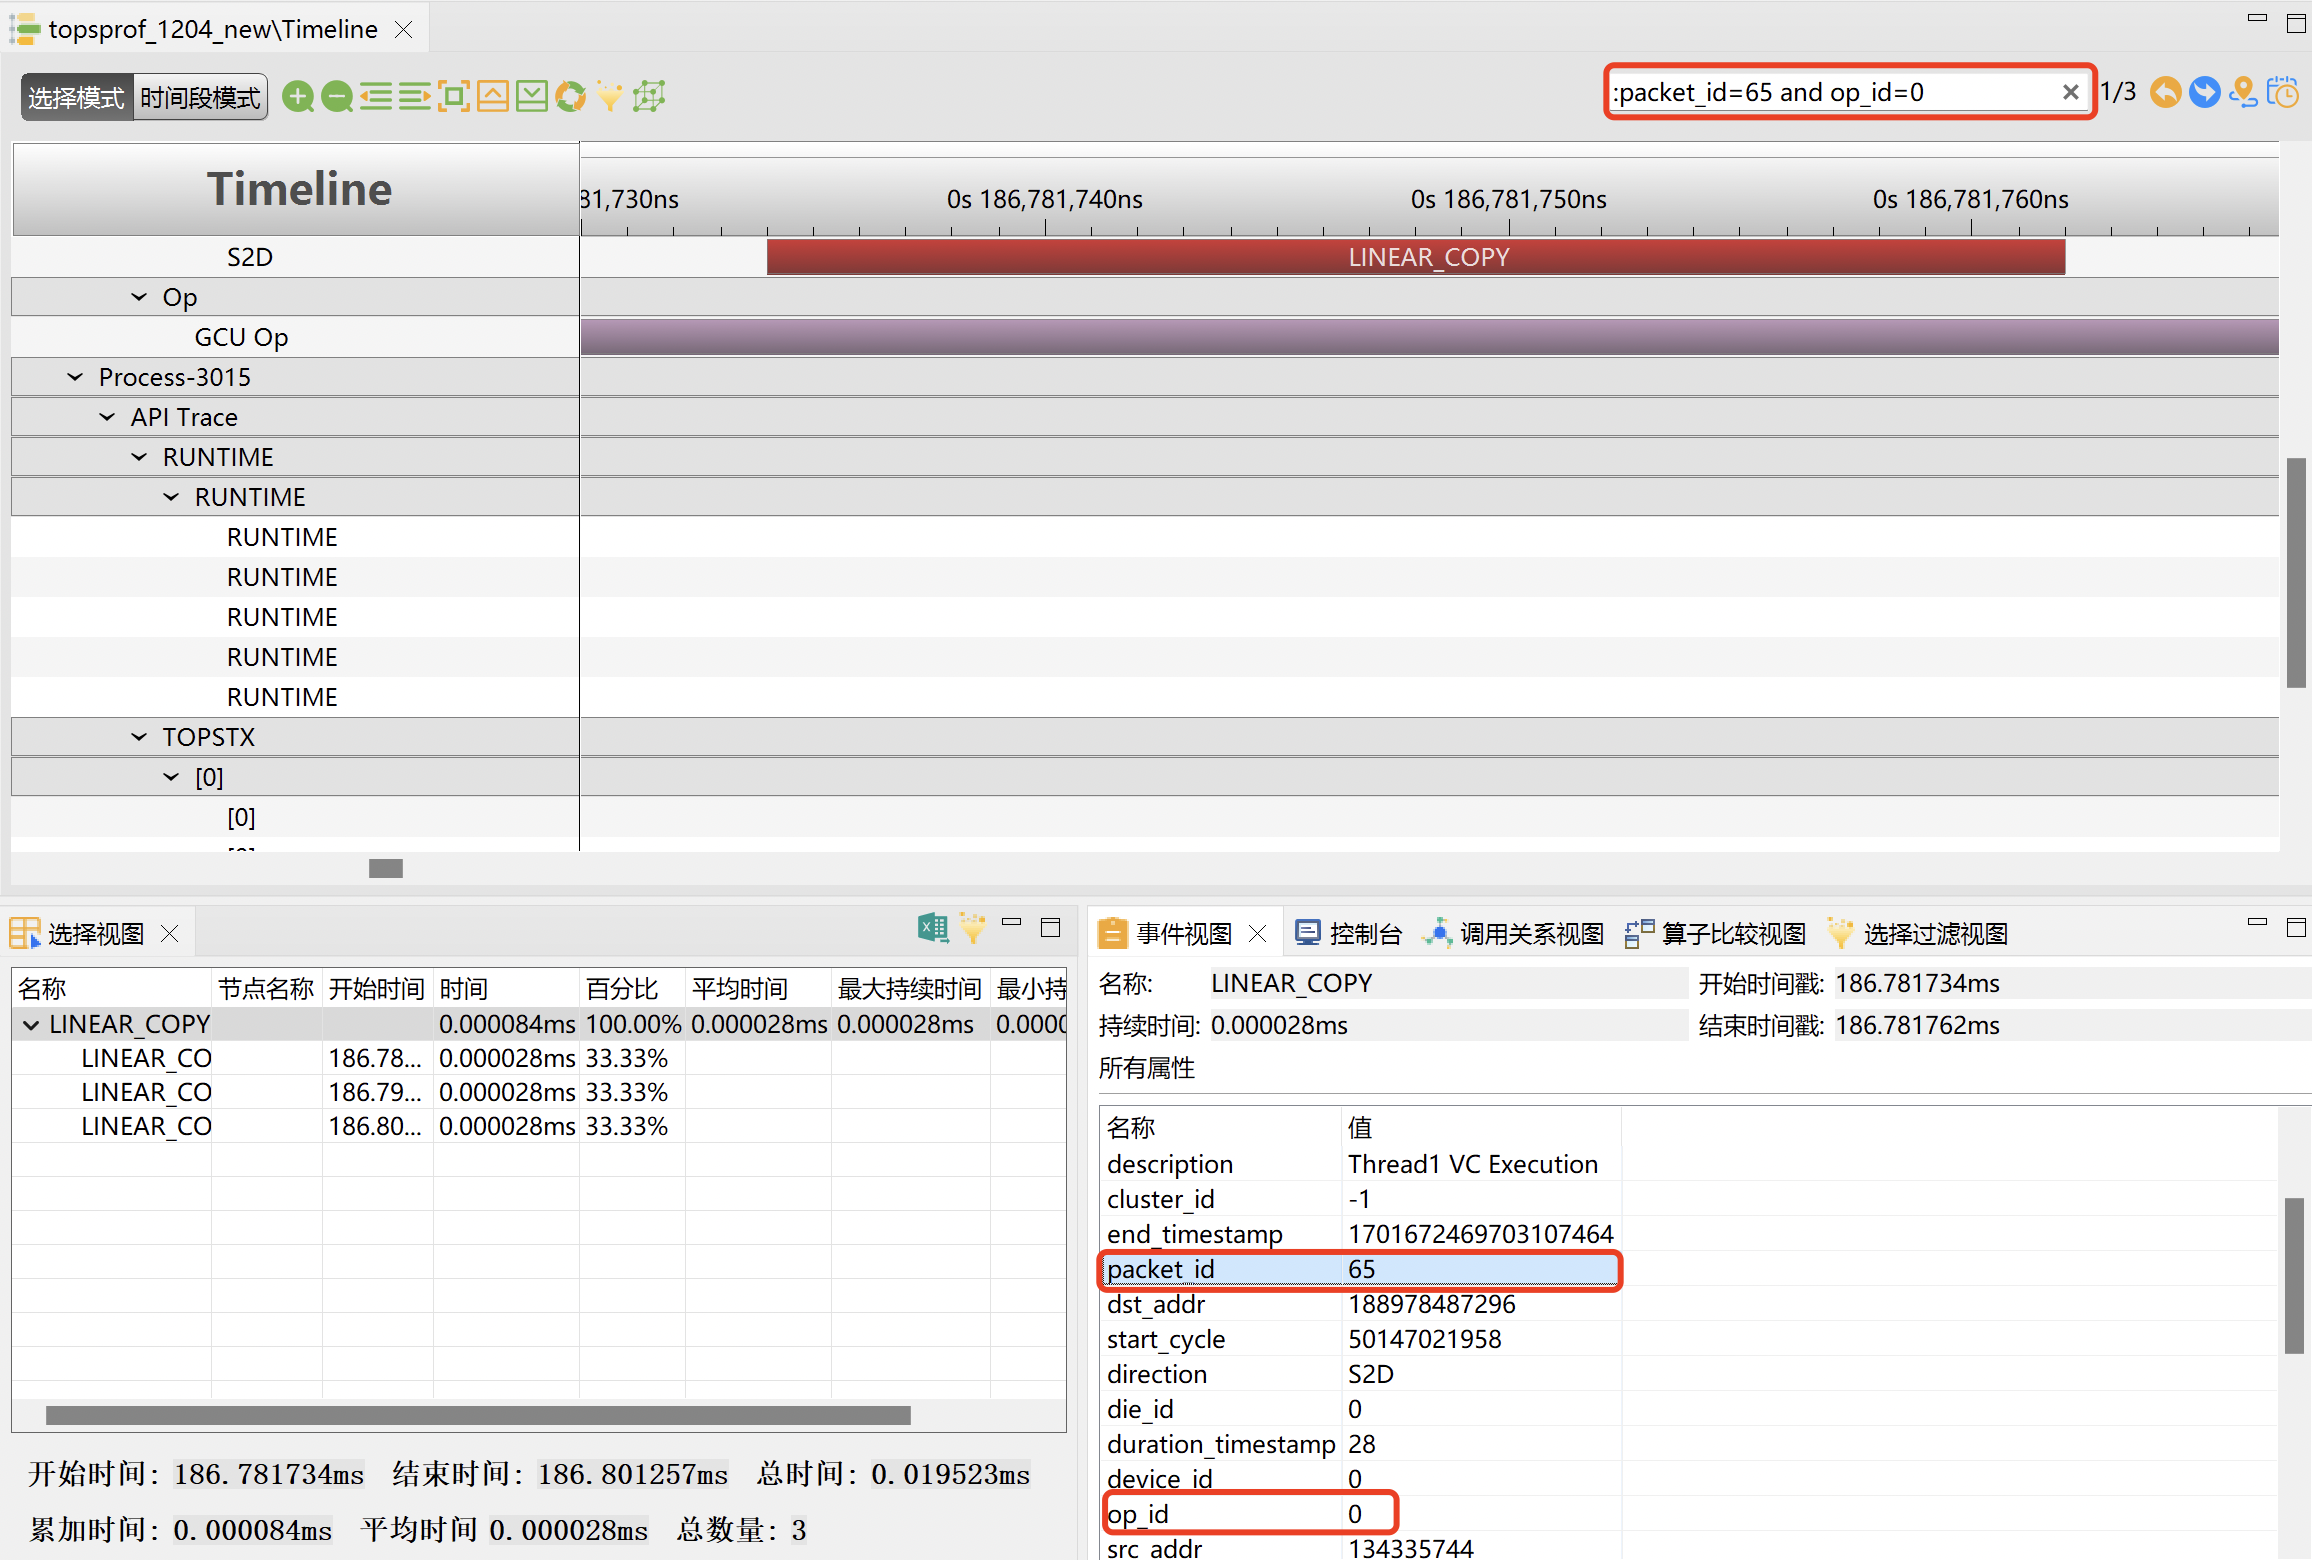Click the event properties vertical scrollbar
2312x1560 pixels.
(x=2294, y=1275)
